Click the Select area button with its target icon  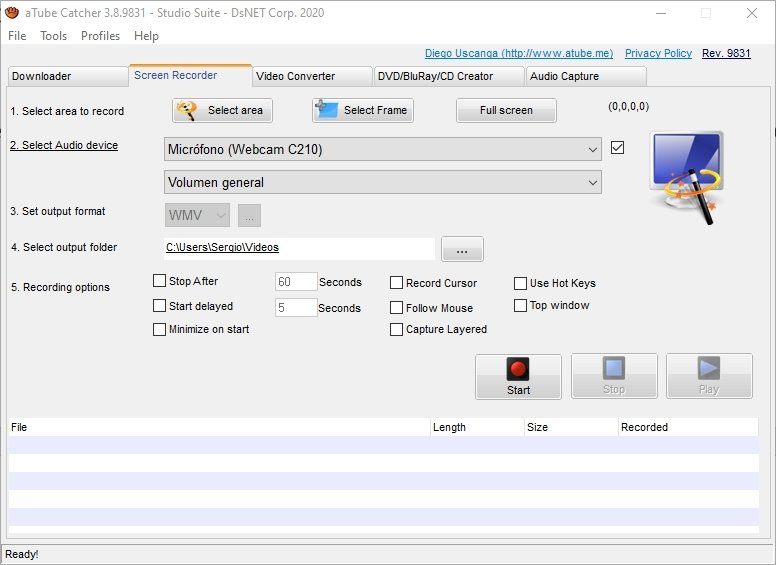click(x=222, y=110)
